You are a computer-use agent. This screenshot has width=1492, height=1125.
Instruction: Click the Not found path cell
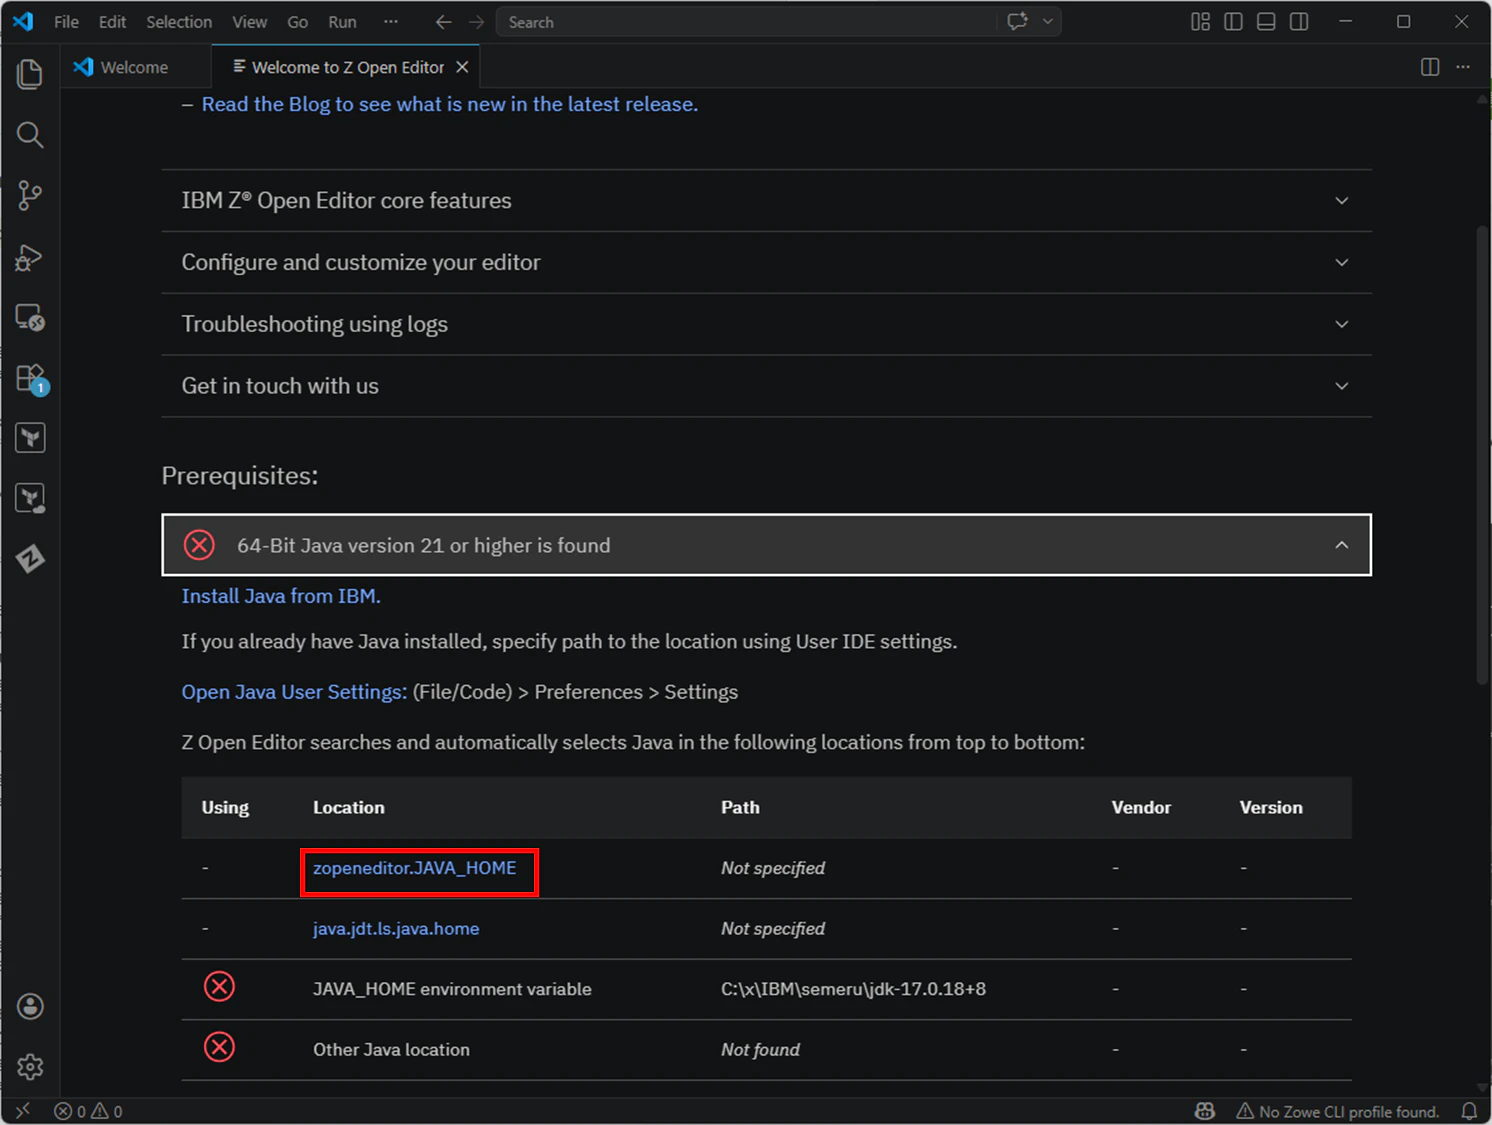click(x=760, y=1049)
